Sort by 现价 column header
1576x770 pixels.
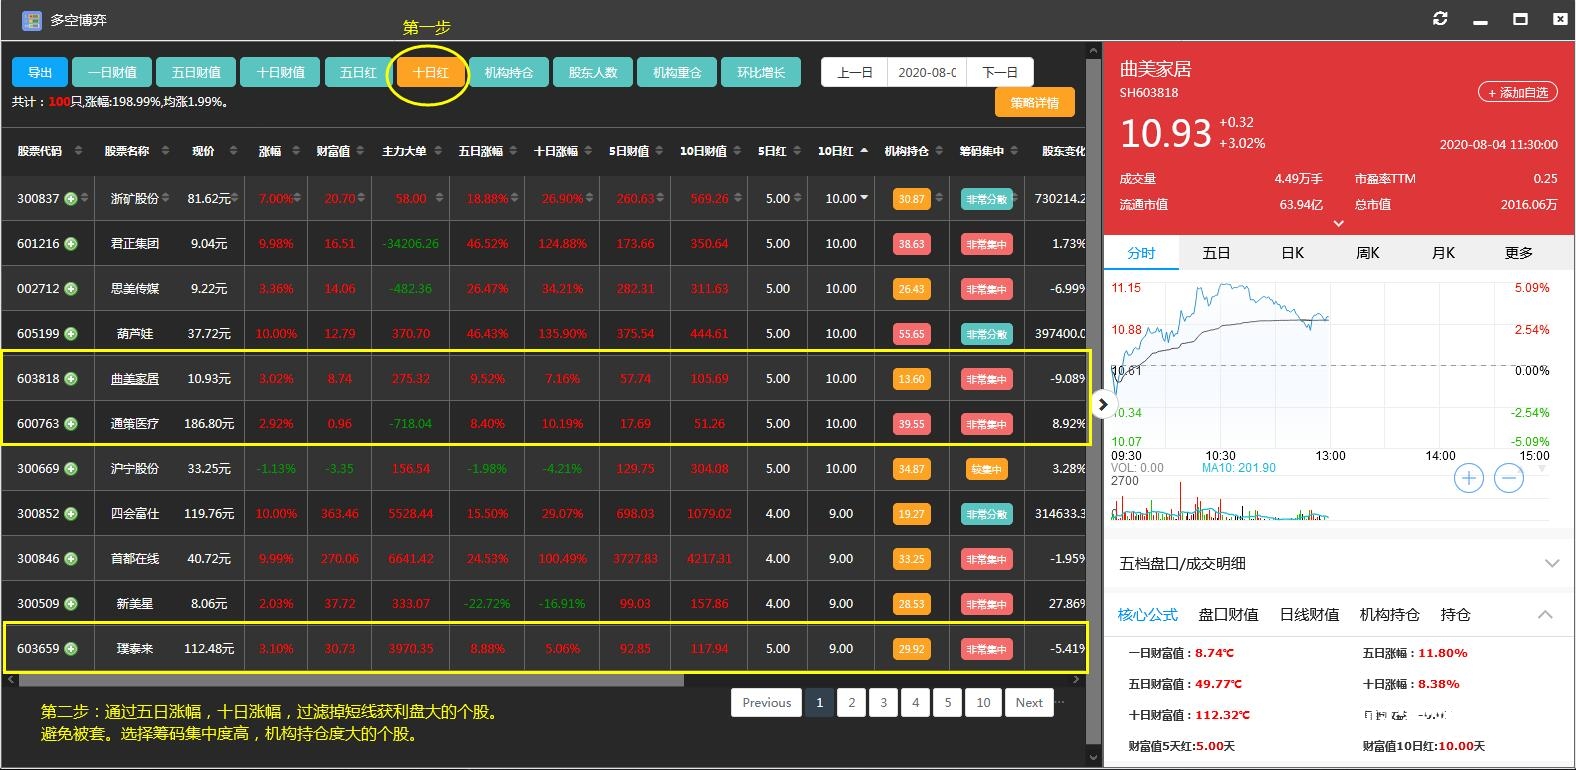point(213,151)
